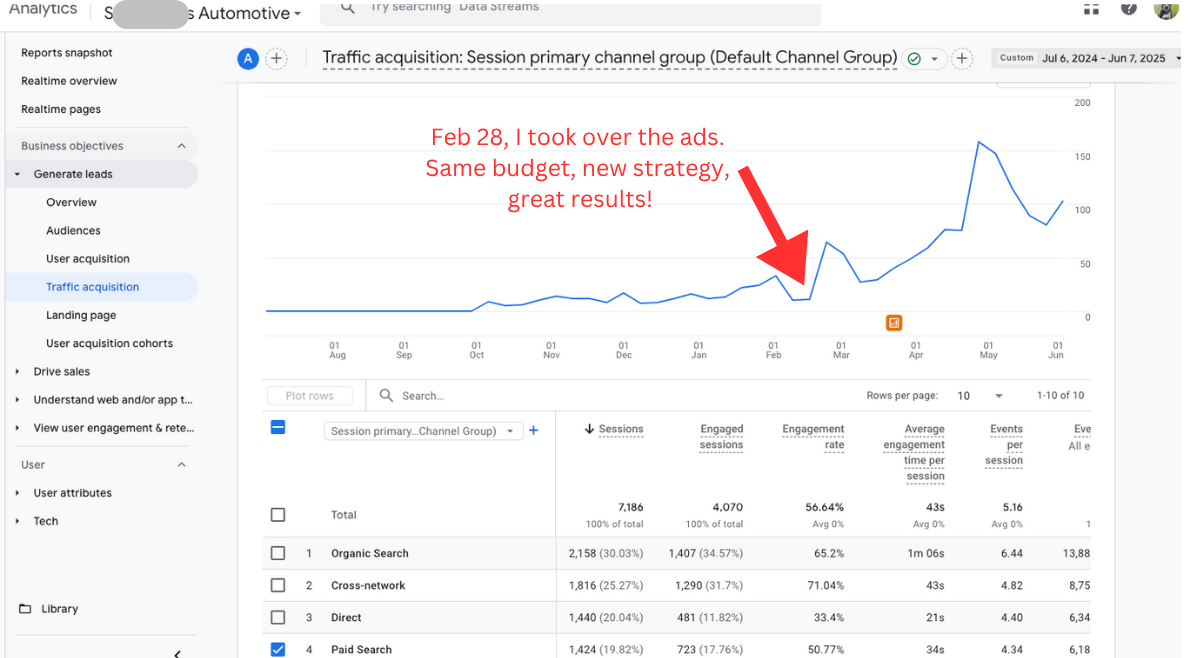Expand View user engagement & retention group
Screen dimensions: 1188x658
point(17,428)
